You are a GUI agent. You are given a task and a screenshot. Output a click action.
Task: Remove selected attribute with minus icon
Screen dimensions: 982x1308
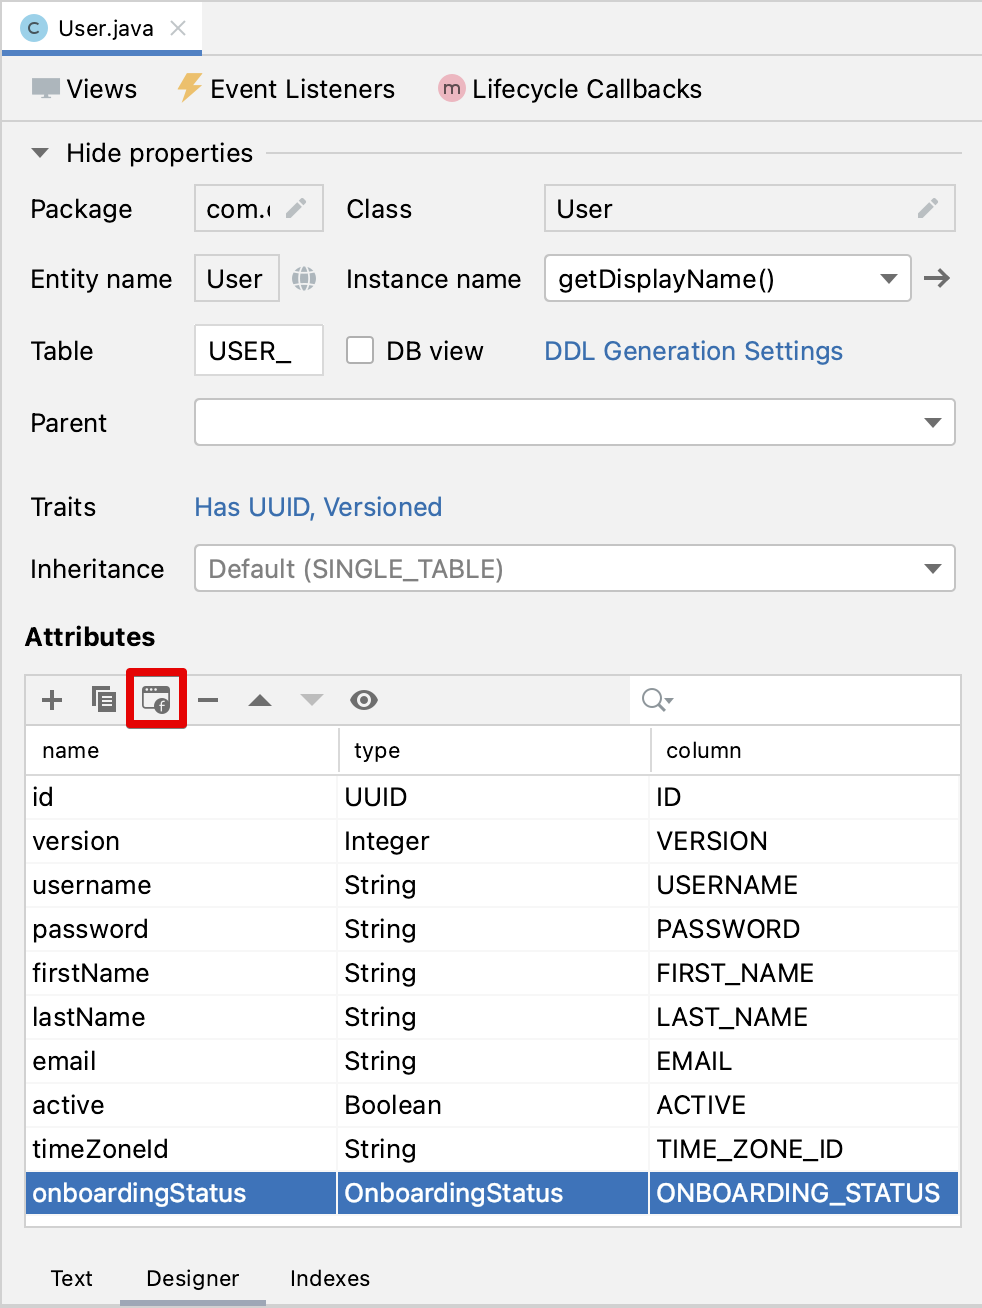click(x=208, y=700)
